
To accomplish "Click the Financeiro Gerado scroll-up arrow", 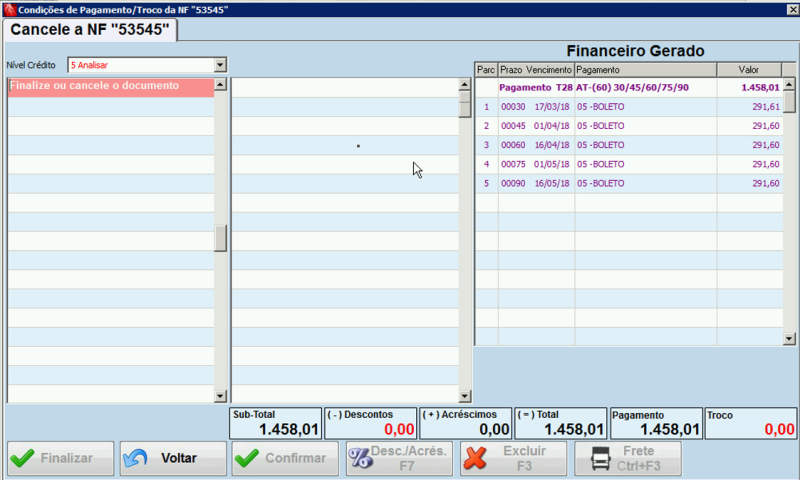I will pyautogui.click(x=789, y=84).
